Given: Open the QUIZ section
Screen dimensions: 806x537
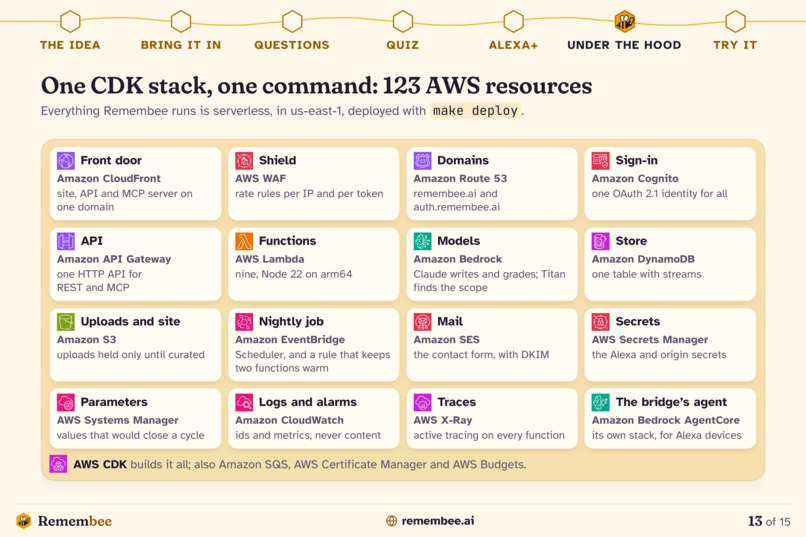Looking at the screenshot, I should [x=403, y=45].
